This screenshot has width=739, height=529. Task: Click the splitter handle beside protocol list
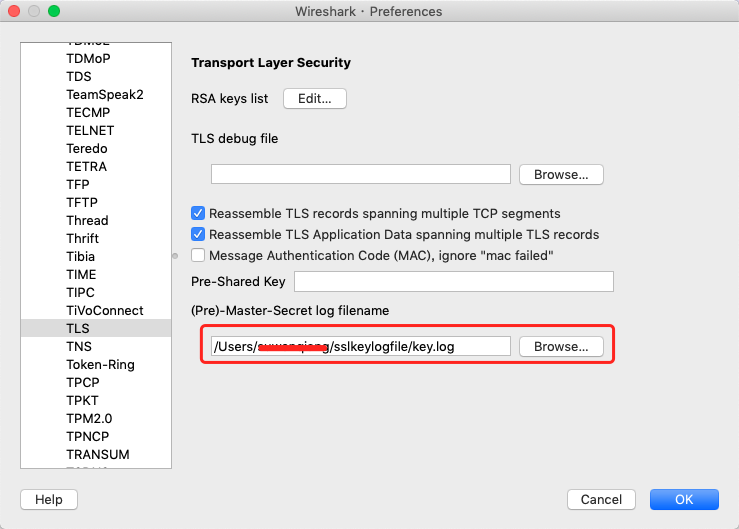coord(175,256)
